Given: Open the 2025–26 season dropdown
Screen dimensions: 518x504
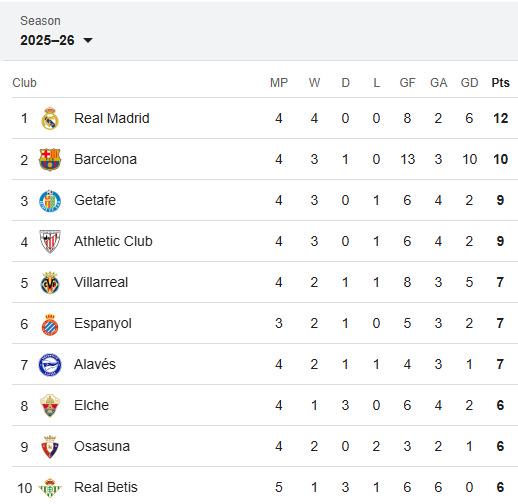Looking at the screenshot, I should point(56,40).
